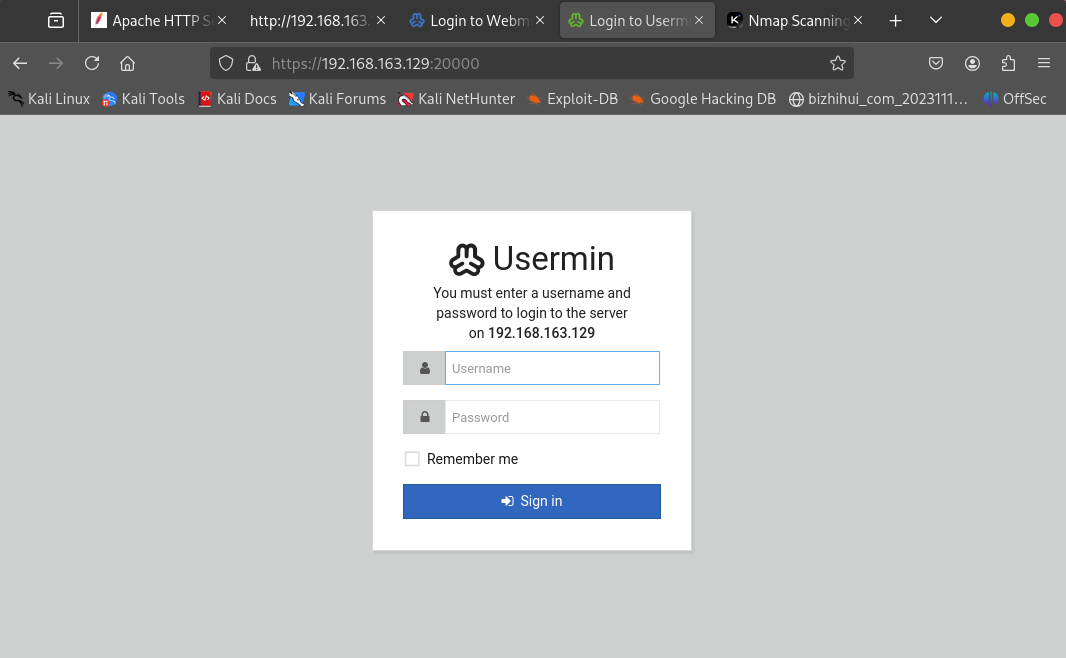Open Kali Tools bookmark
This screenshot has width=1066, height=658.
point(143,99)
